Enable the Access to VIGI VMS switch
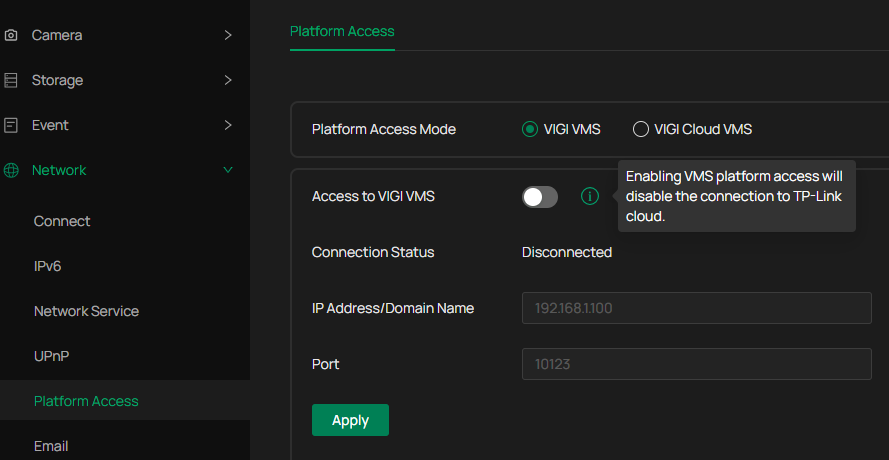This screenshot has height=460, width=889. pos(540,197)
